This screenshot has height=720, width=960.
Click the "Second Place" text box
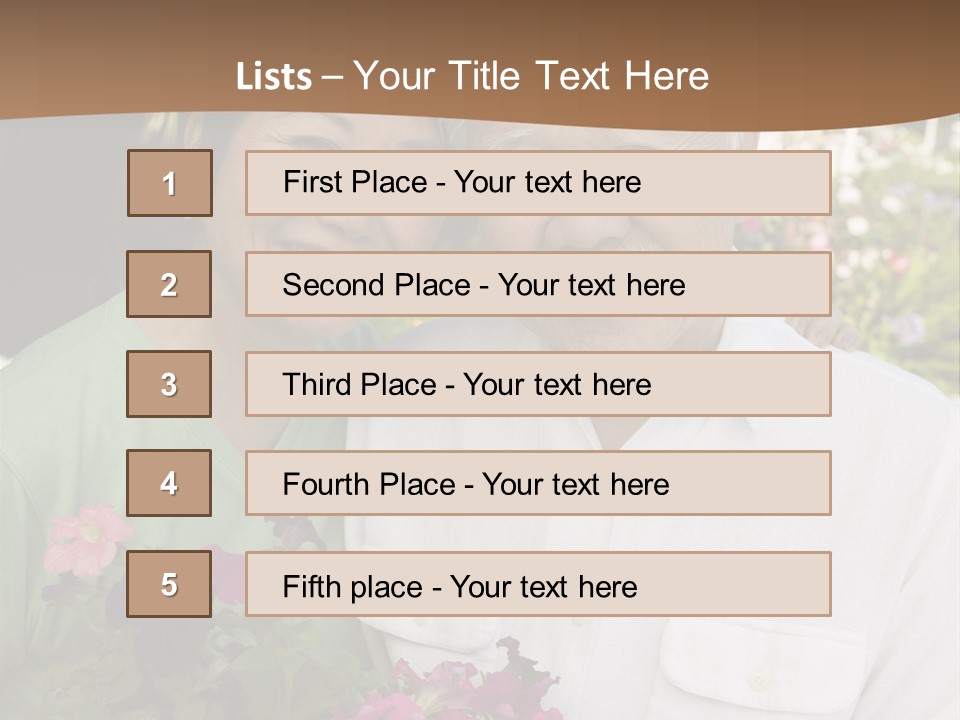point(538,284)
